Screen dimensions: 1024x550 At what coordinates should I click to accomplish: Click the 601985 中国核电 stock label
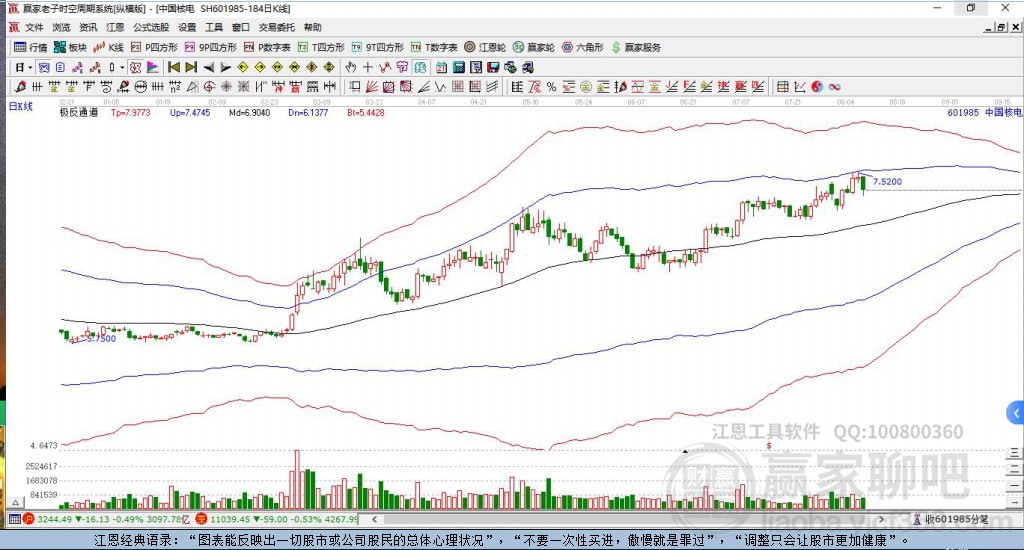pos(984,112)
